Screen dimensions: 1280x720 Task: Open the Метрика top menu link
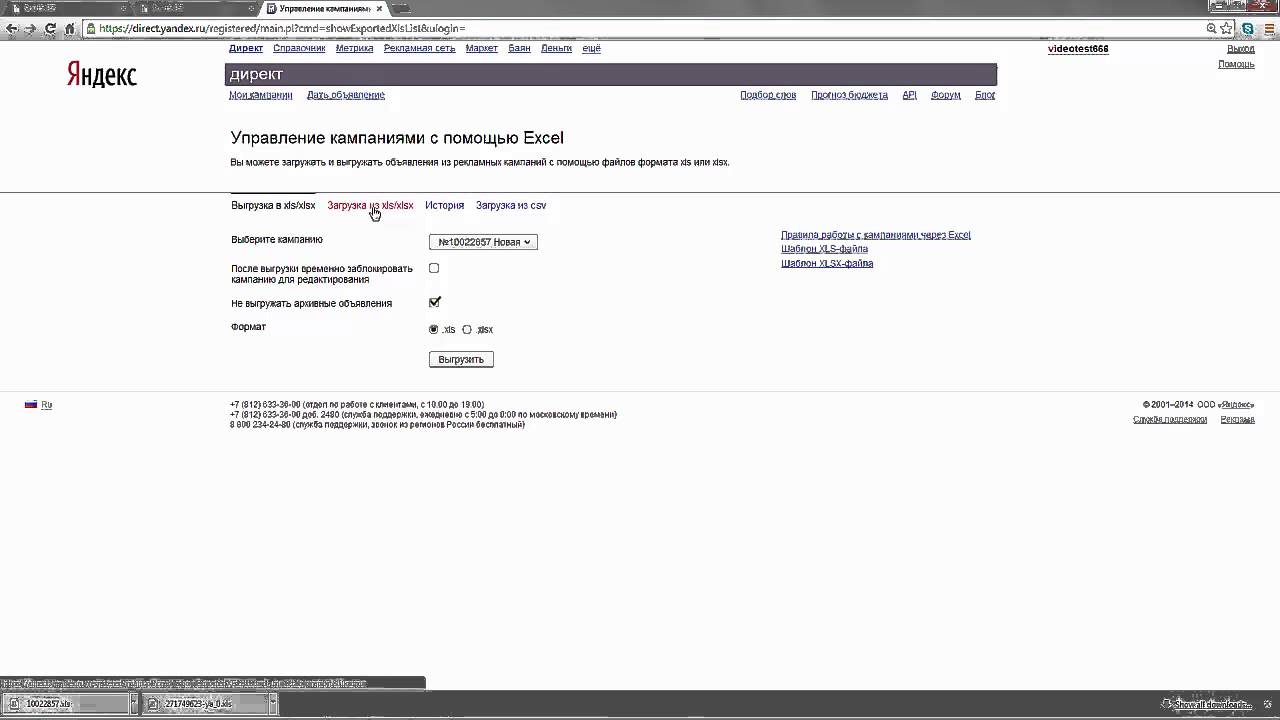pyautogui.click(x=355, y=48)
